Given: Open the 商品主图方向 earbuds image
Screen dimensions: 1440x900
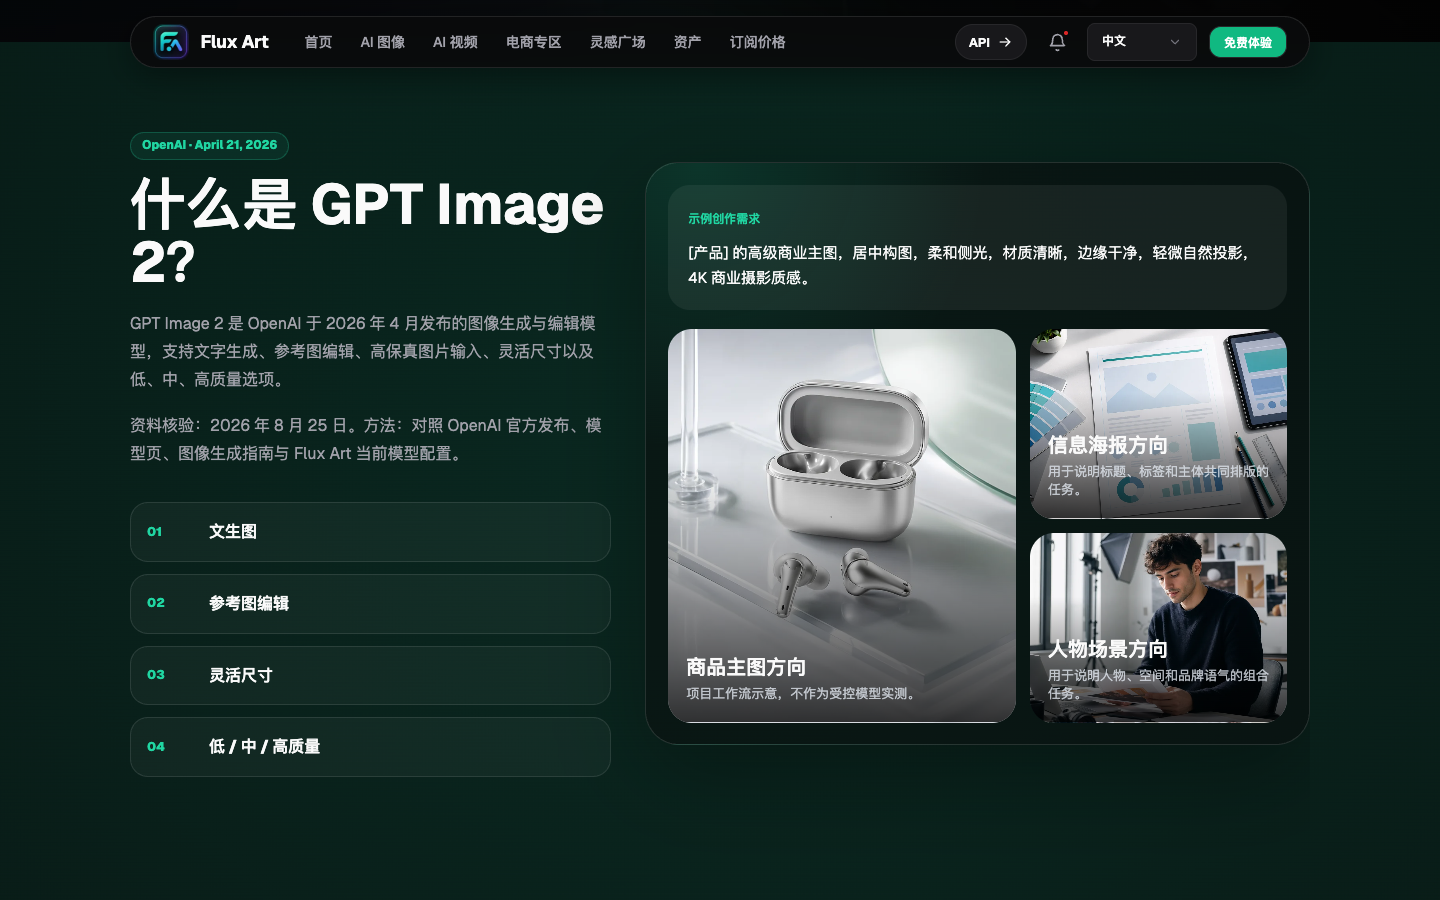Looking at the screenshot, I should click(x=842, y=525).
